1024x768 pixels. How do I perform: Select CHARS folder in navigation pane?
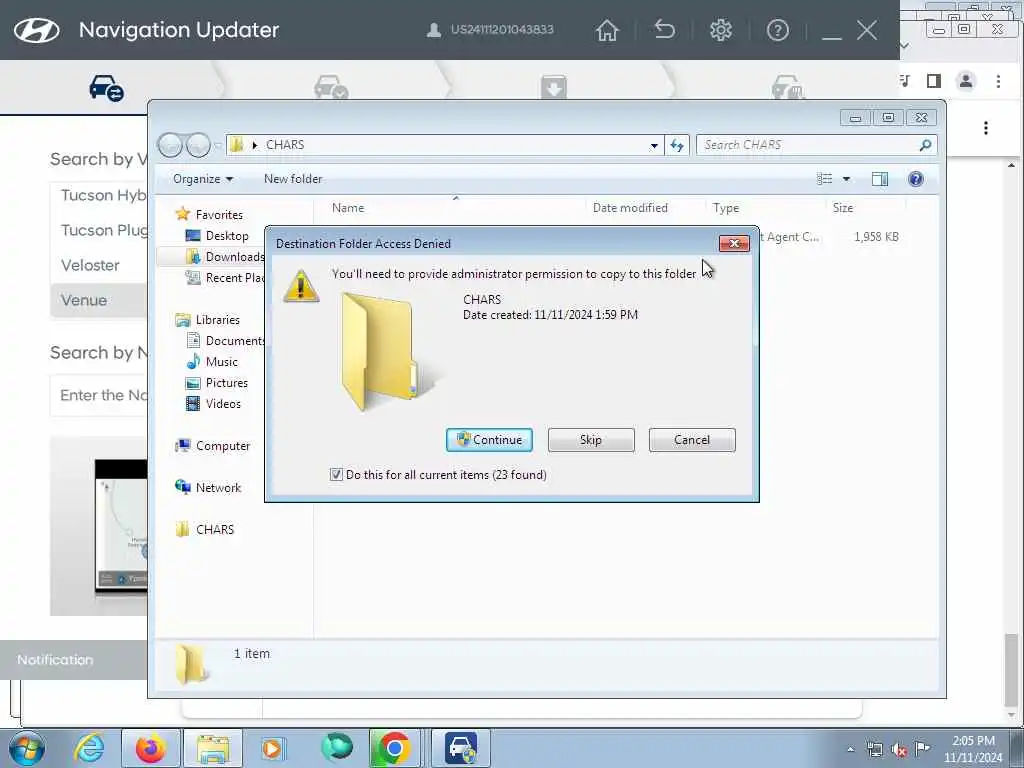coord(205,530)
